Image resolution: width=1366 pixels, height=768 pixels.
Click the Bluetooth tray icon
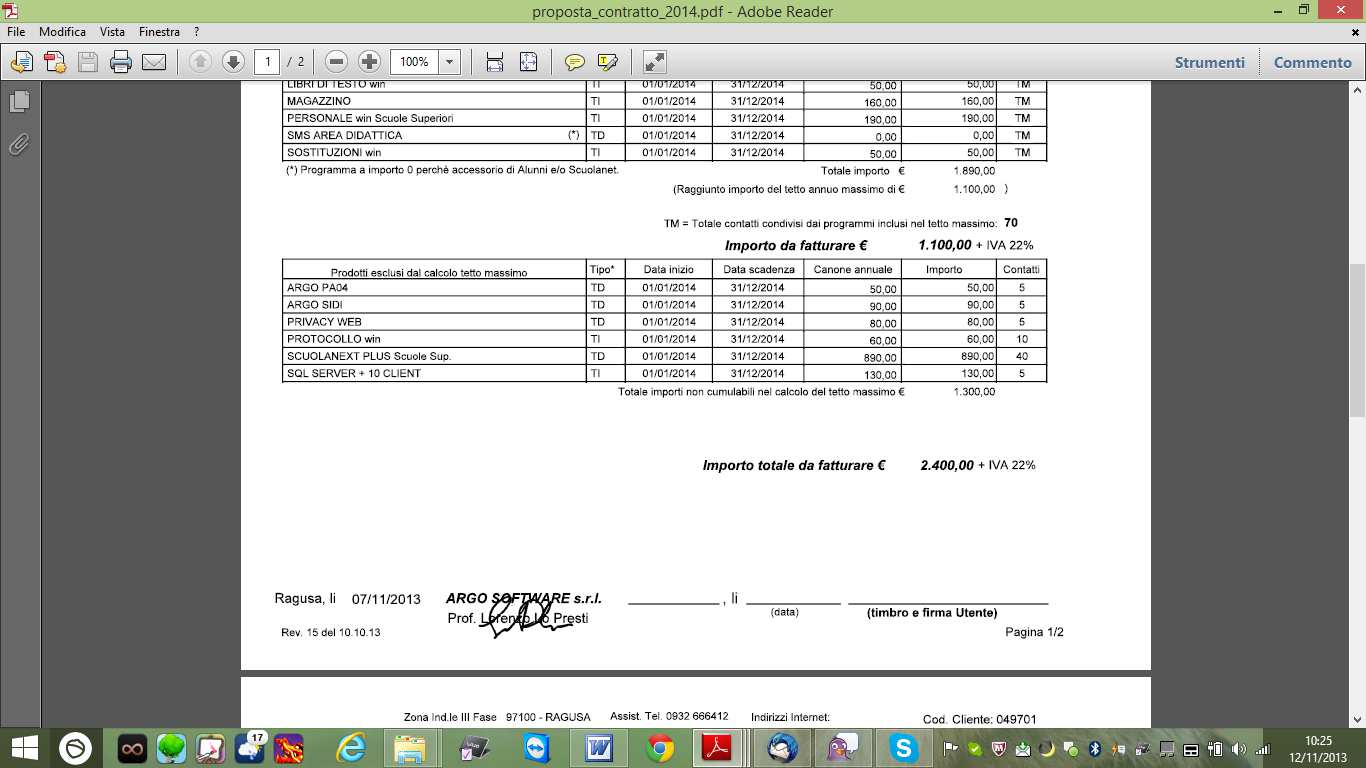[x=1095, y=748]
